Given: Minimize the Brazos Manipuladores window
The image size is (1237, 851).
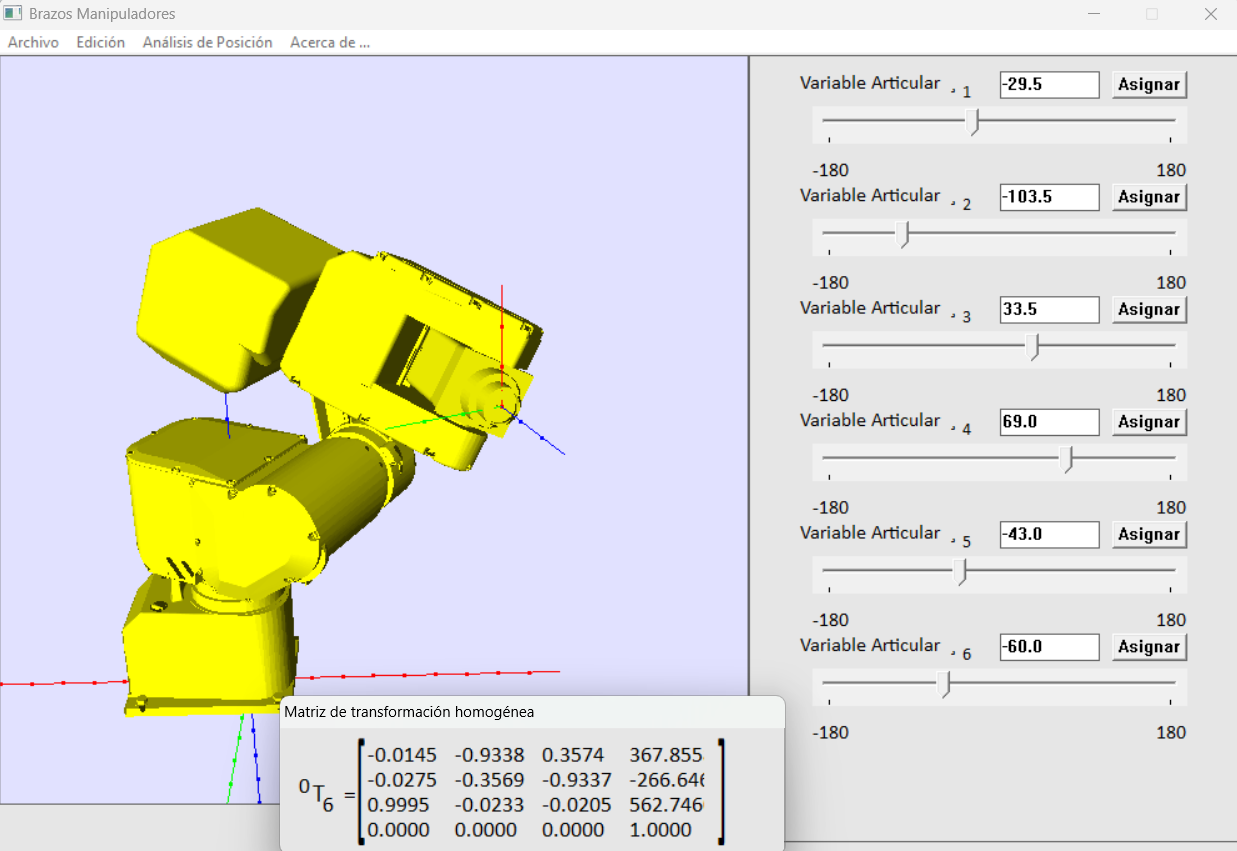Looking at the screenshot, I should tap(1095, 14).
